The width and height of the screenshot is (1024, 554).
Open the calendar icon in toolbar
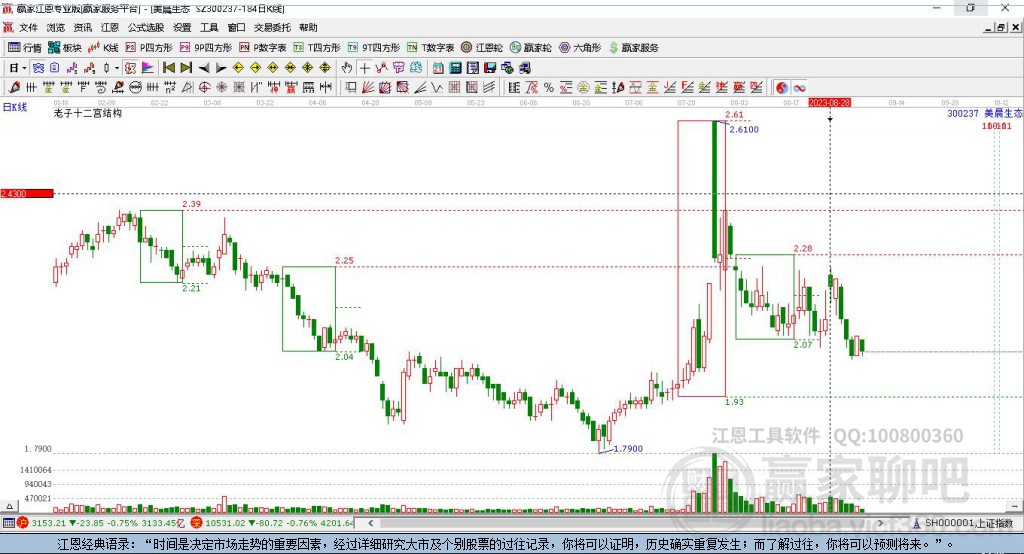438,68
